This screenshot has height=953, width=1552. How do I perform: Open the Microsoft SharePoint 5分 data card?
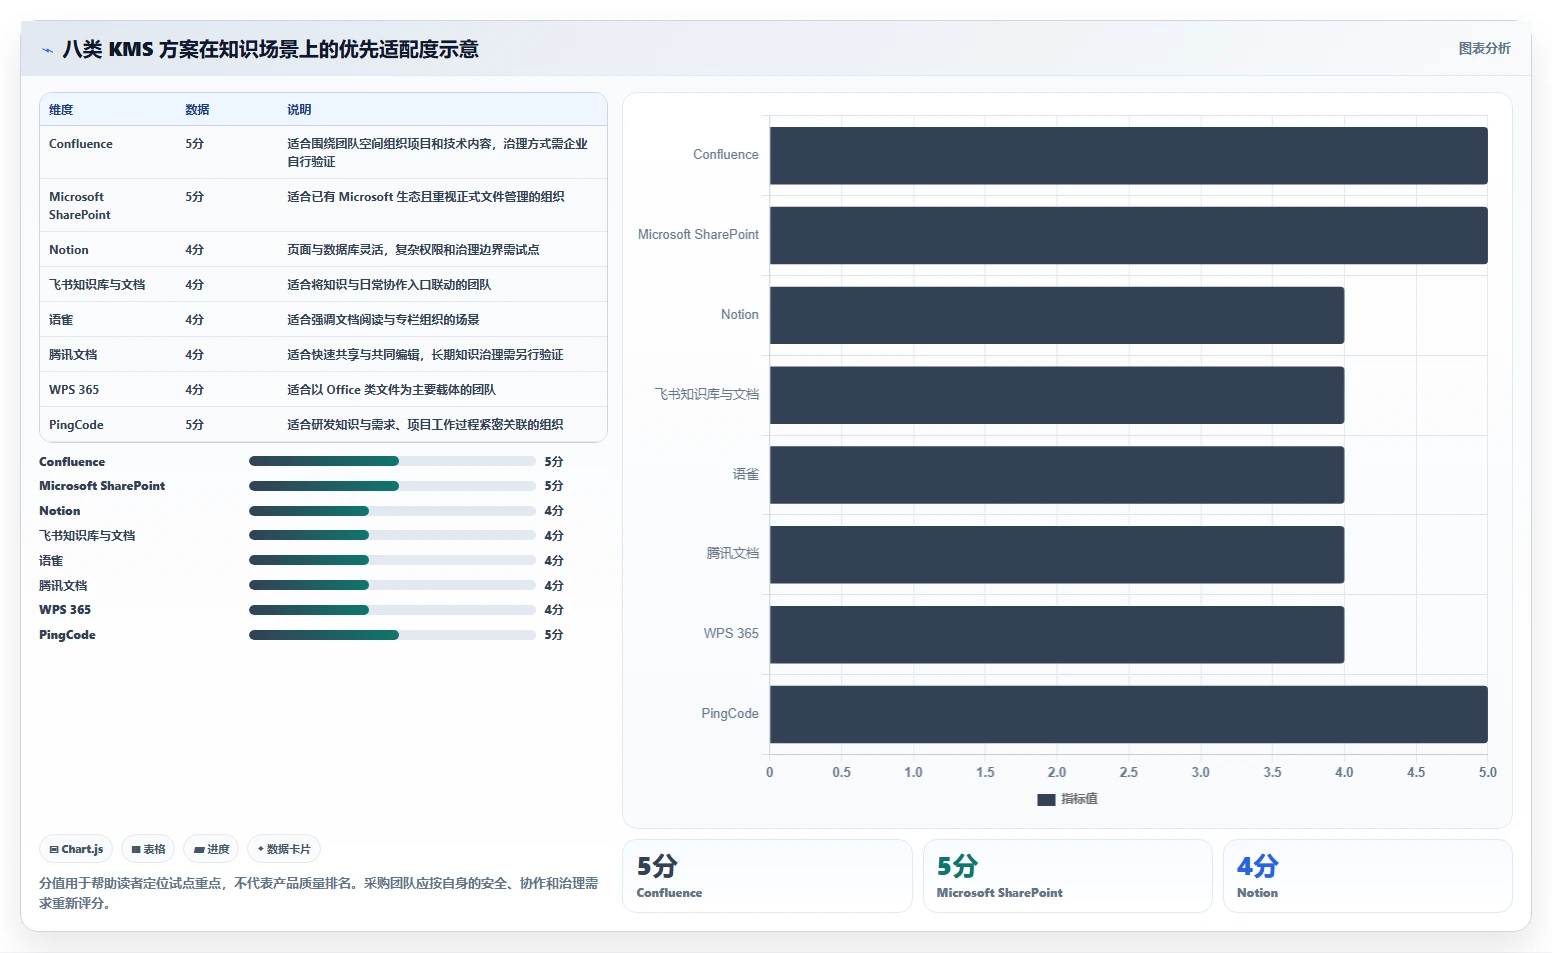(x=1067, y=876)
